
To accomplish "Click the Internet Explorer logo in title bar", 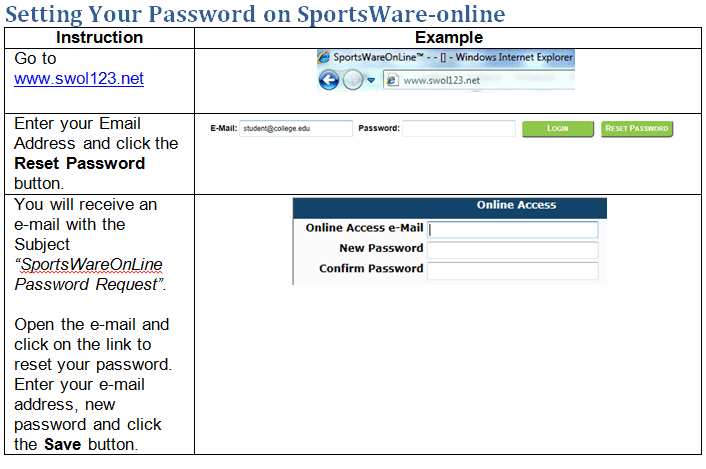I will (x=324, y=57).
